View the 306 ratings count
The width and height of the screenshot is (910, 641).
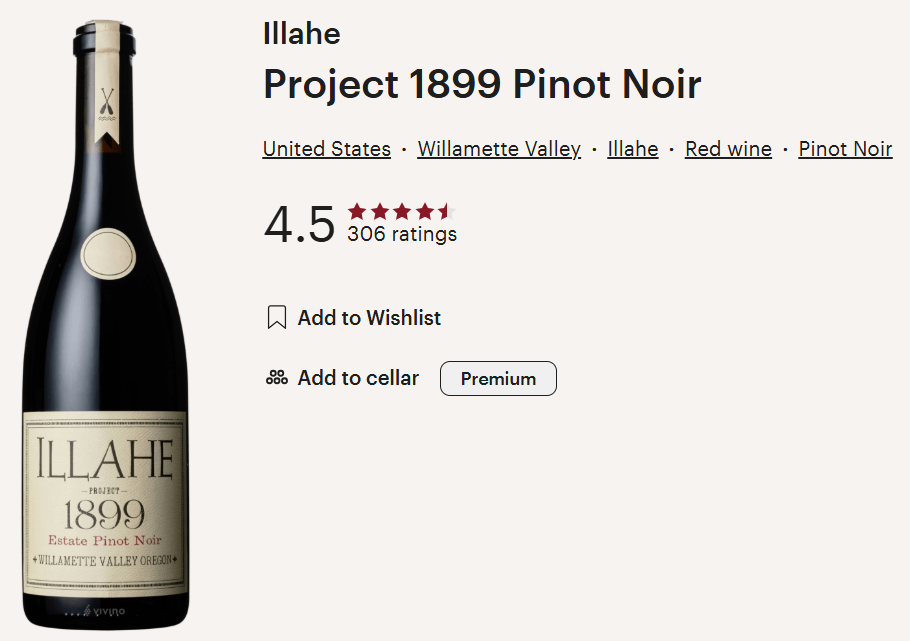pyautogui.click(x=402, y=234)
